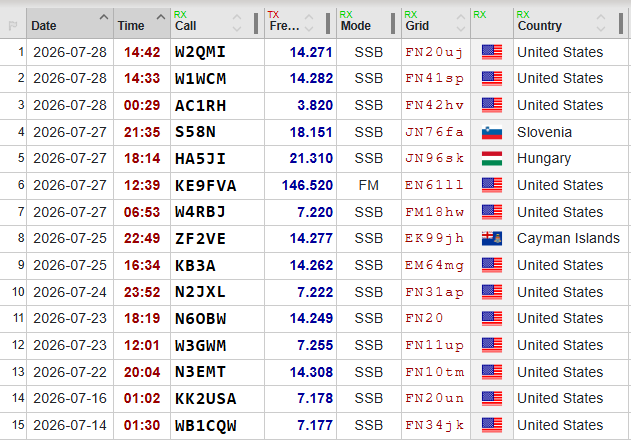Select row number 10

(x=18, y=292)
